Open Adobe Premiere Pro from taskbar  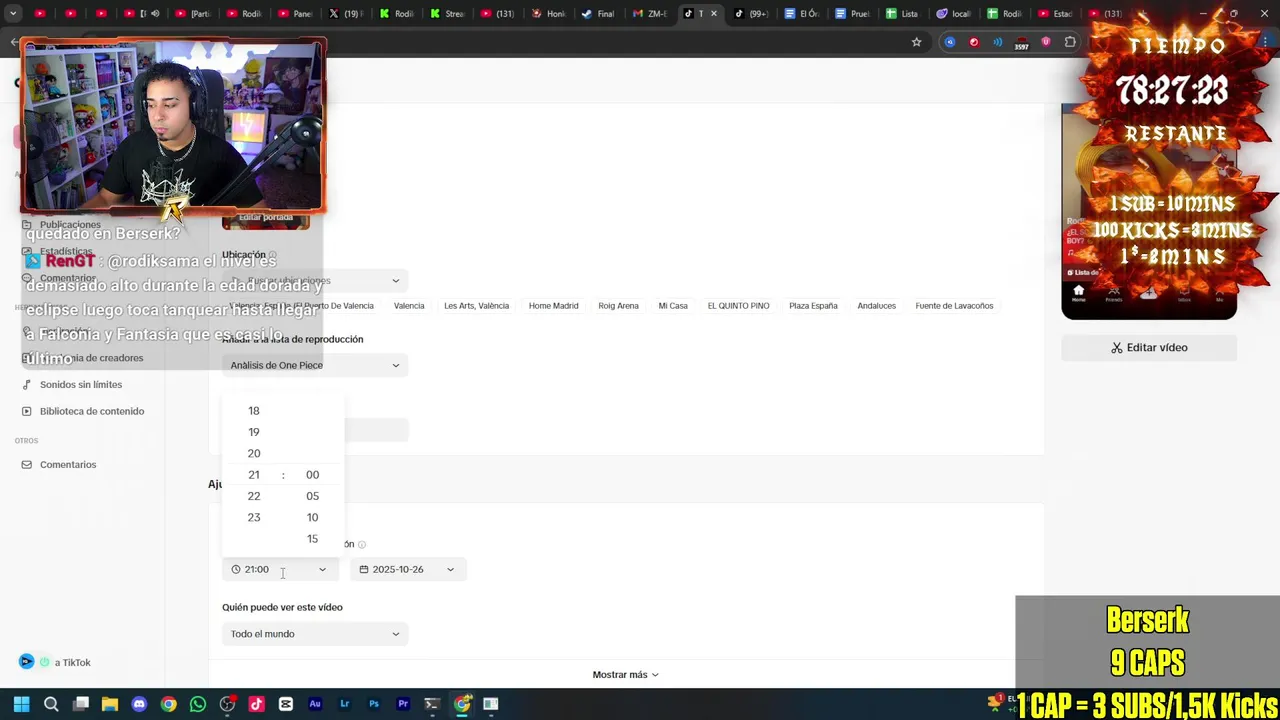click(403, 704)
